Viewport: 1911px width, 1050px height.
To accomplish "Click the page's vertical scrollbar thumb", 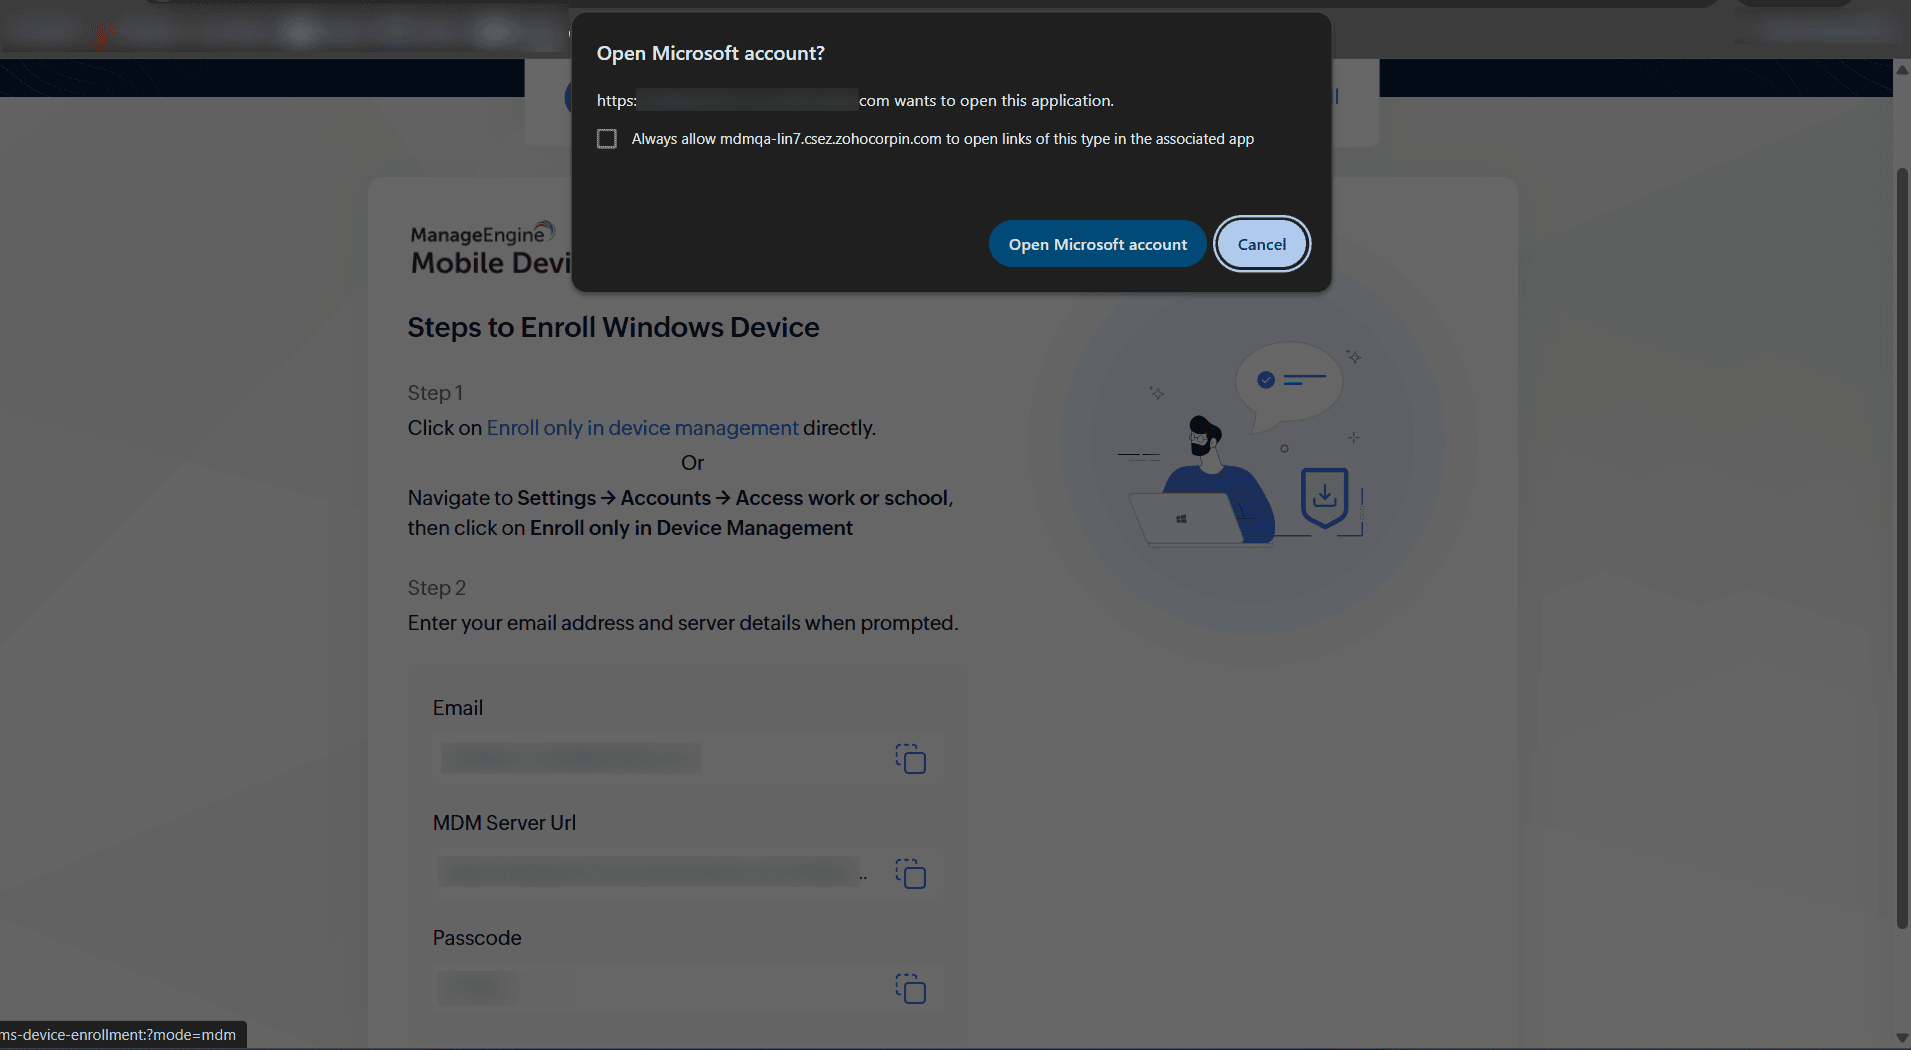I will coord(1901,548).
